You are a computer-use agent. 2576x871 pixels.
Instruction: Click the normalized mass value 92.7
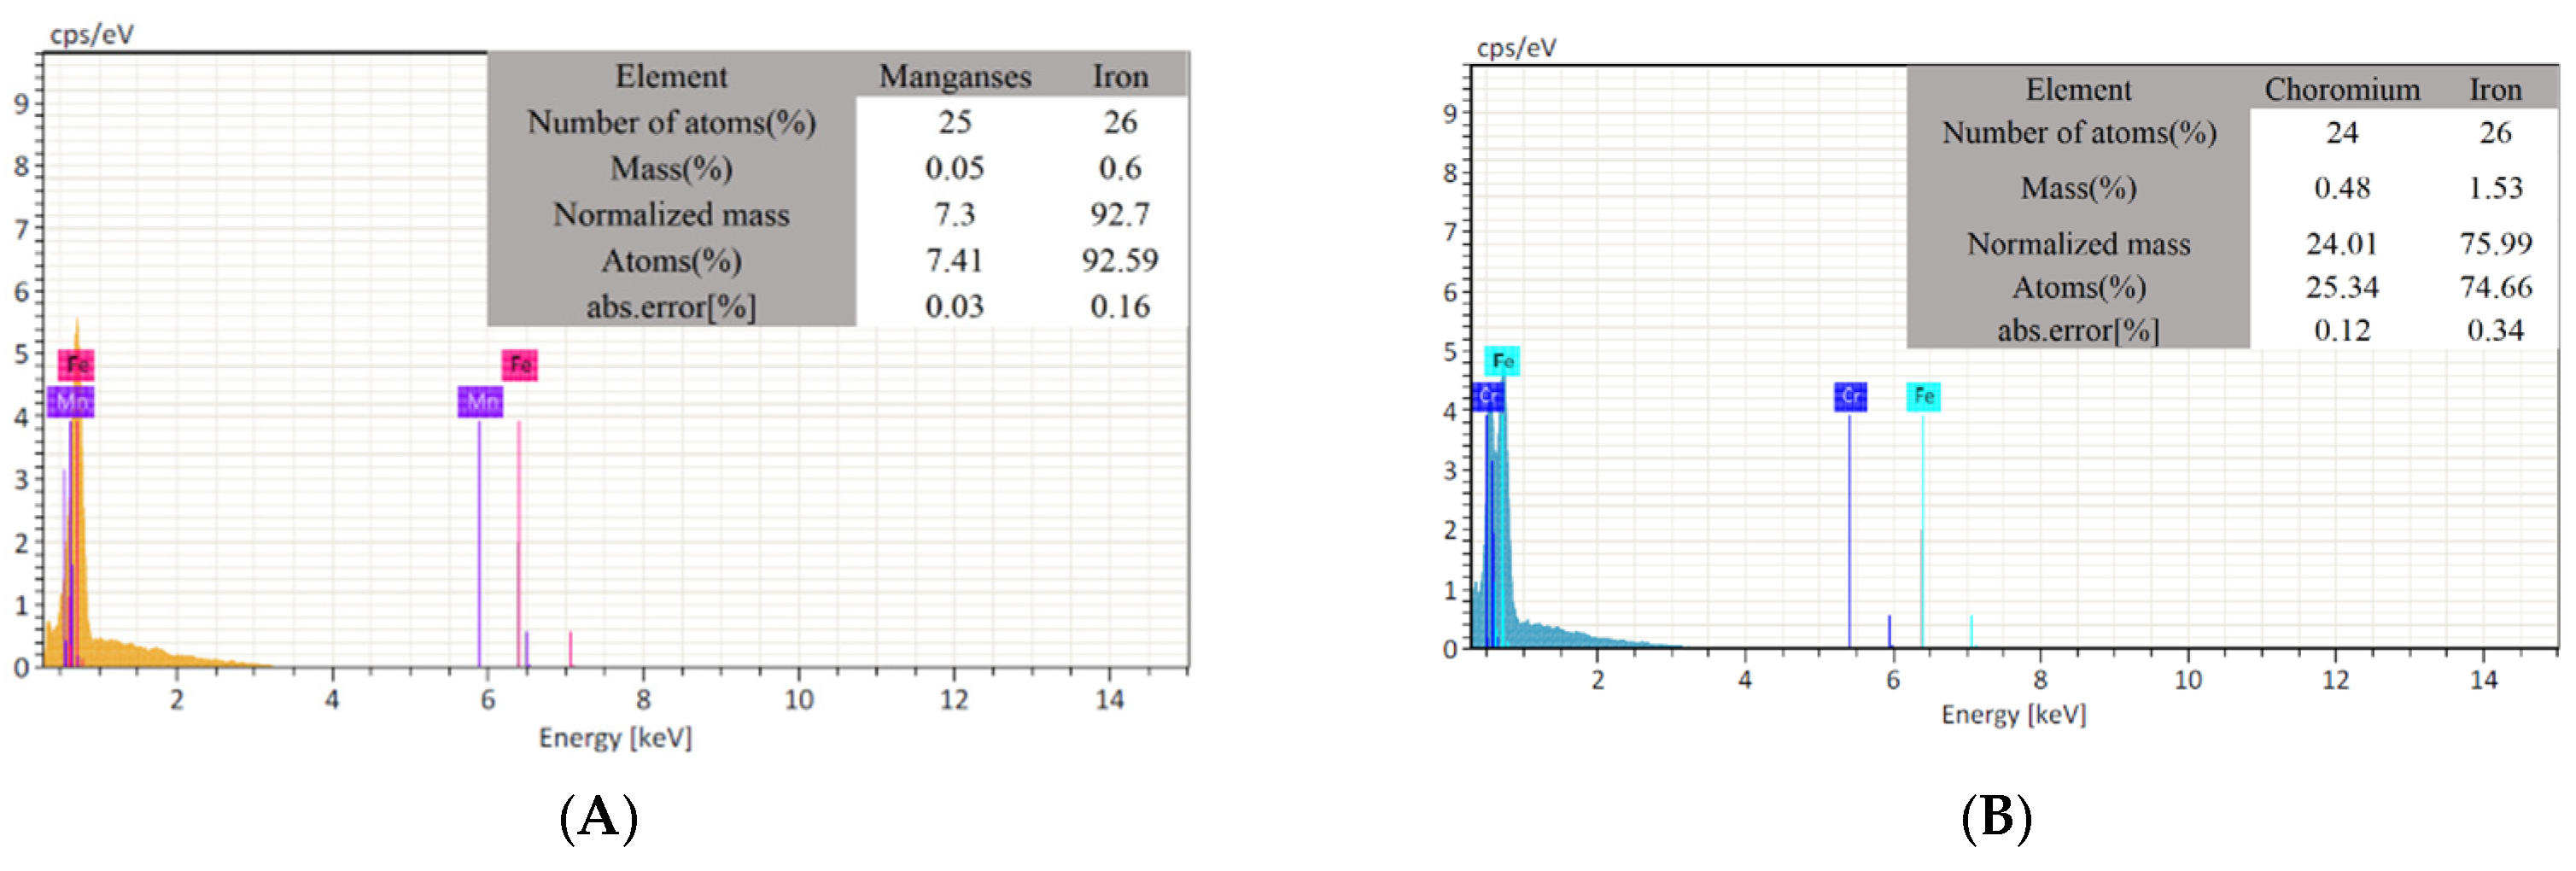click(x=1120, y=215)
